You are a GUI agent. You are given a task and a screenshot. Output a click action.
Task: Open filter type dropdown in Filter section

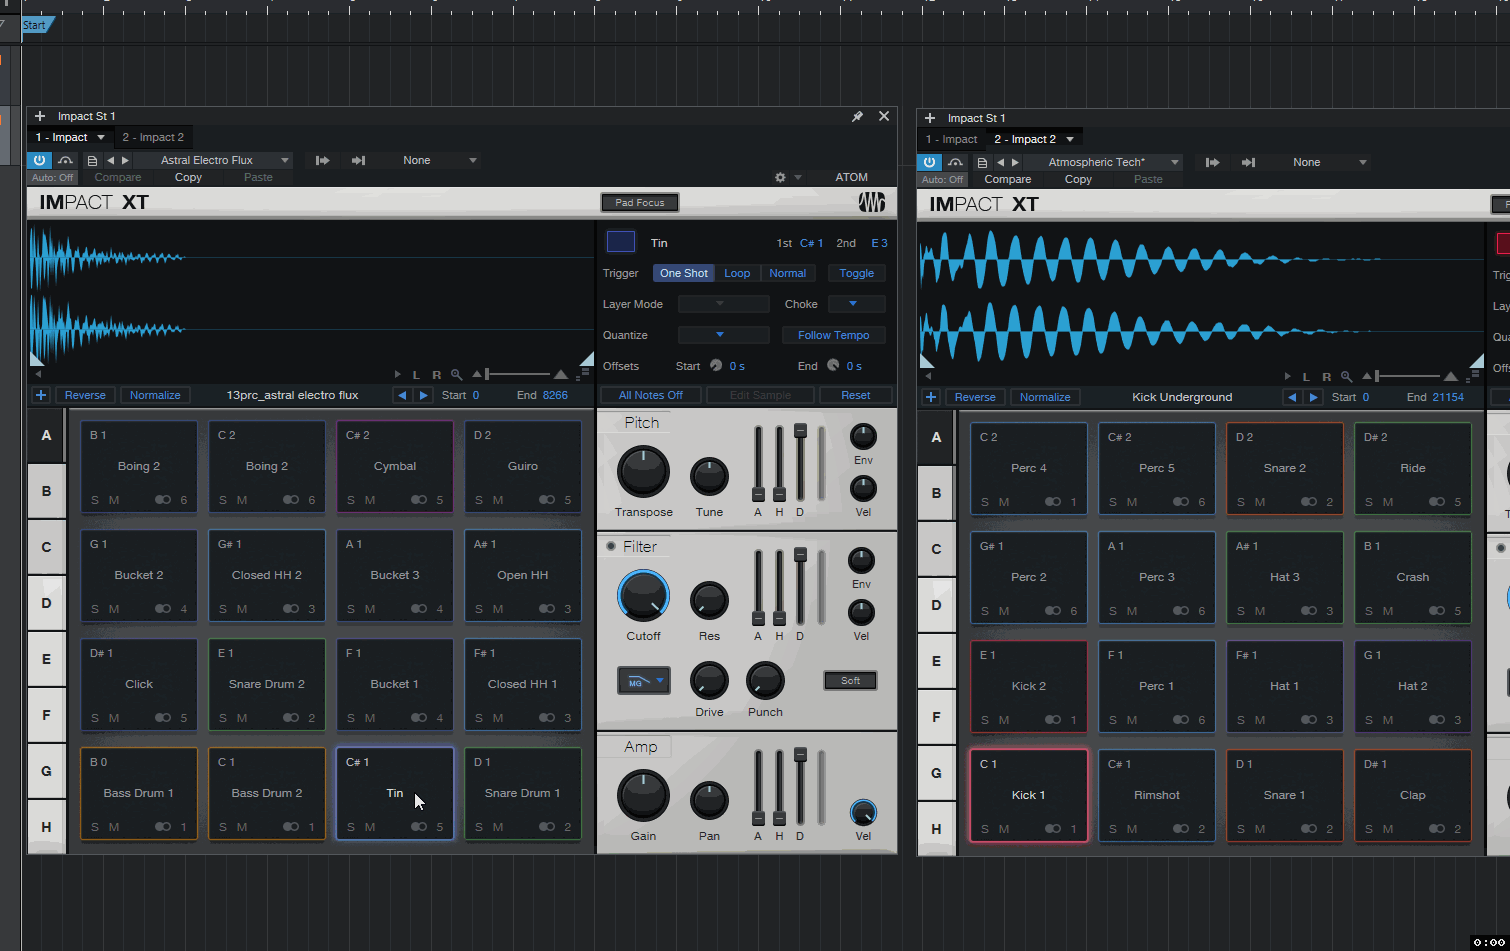tap(643, 681)
